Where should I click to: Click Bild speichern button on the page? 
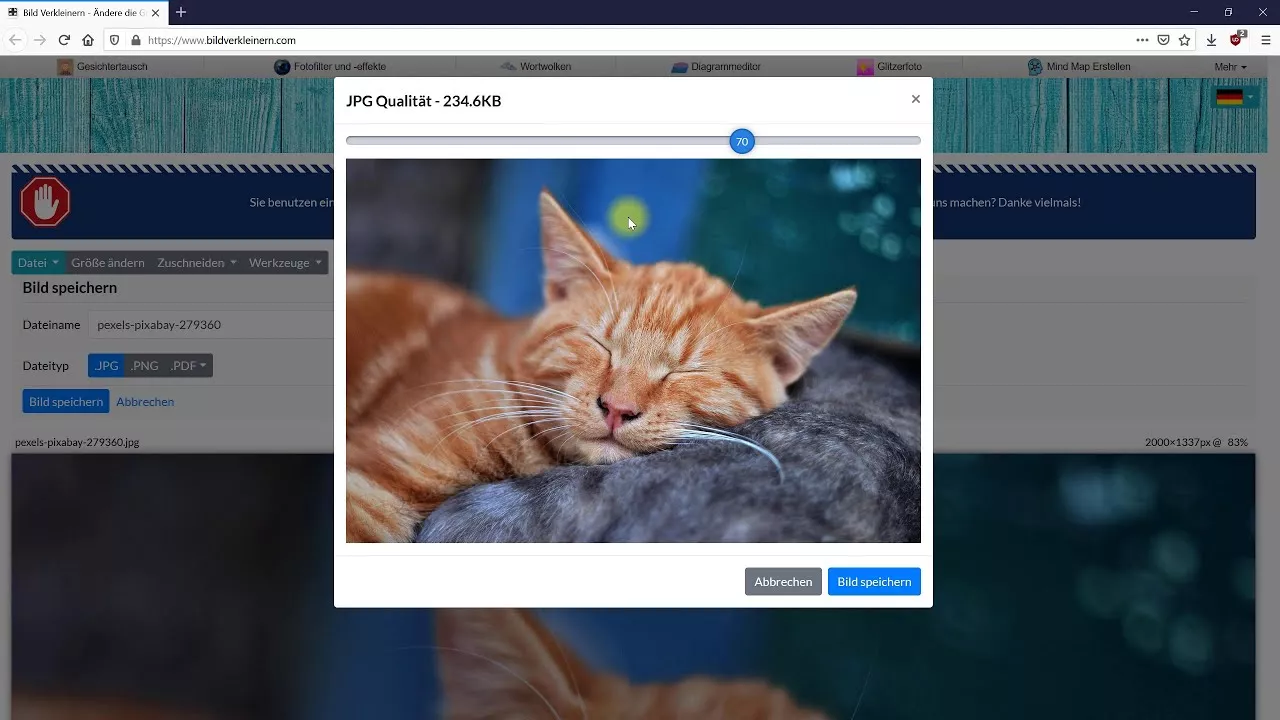coord(66,402)
